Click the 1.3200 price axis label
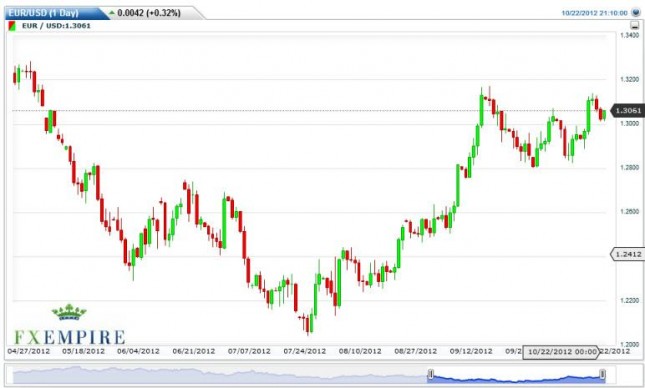Image resolution: width=645 pixels, height=388 pixels. click(x=629, y=79)
